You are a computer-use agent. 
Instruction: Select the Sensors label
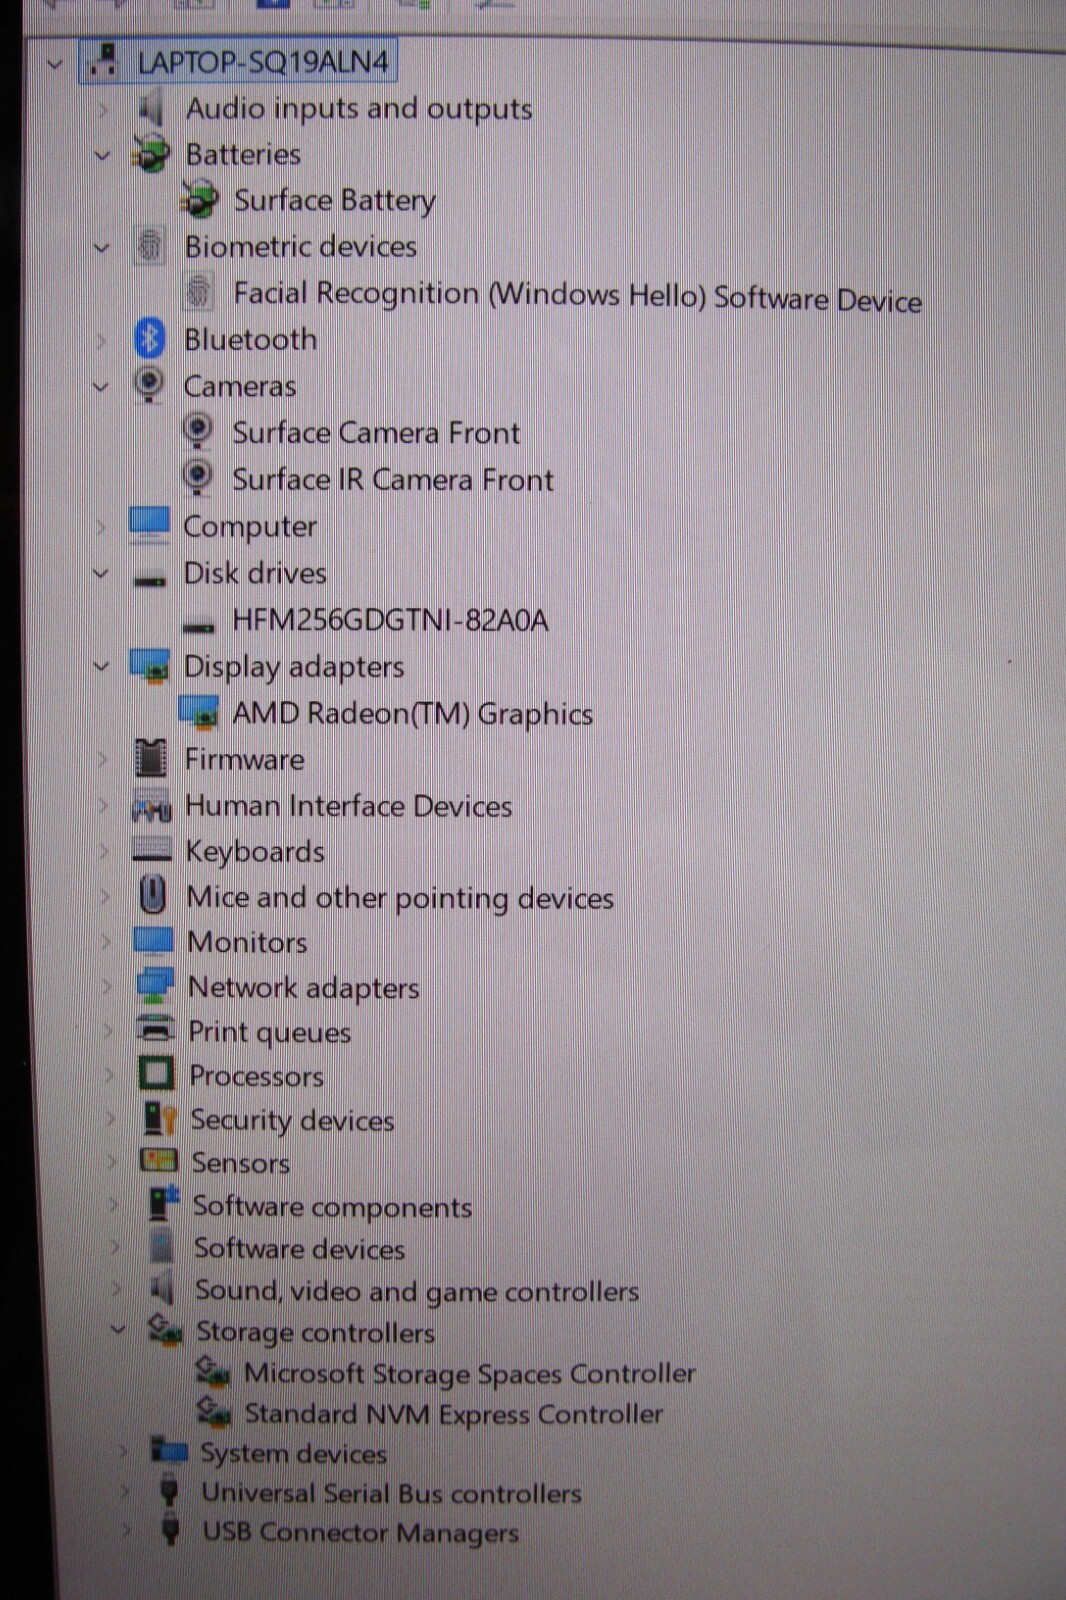[241, 1163]
